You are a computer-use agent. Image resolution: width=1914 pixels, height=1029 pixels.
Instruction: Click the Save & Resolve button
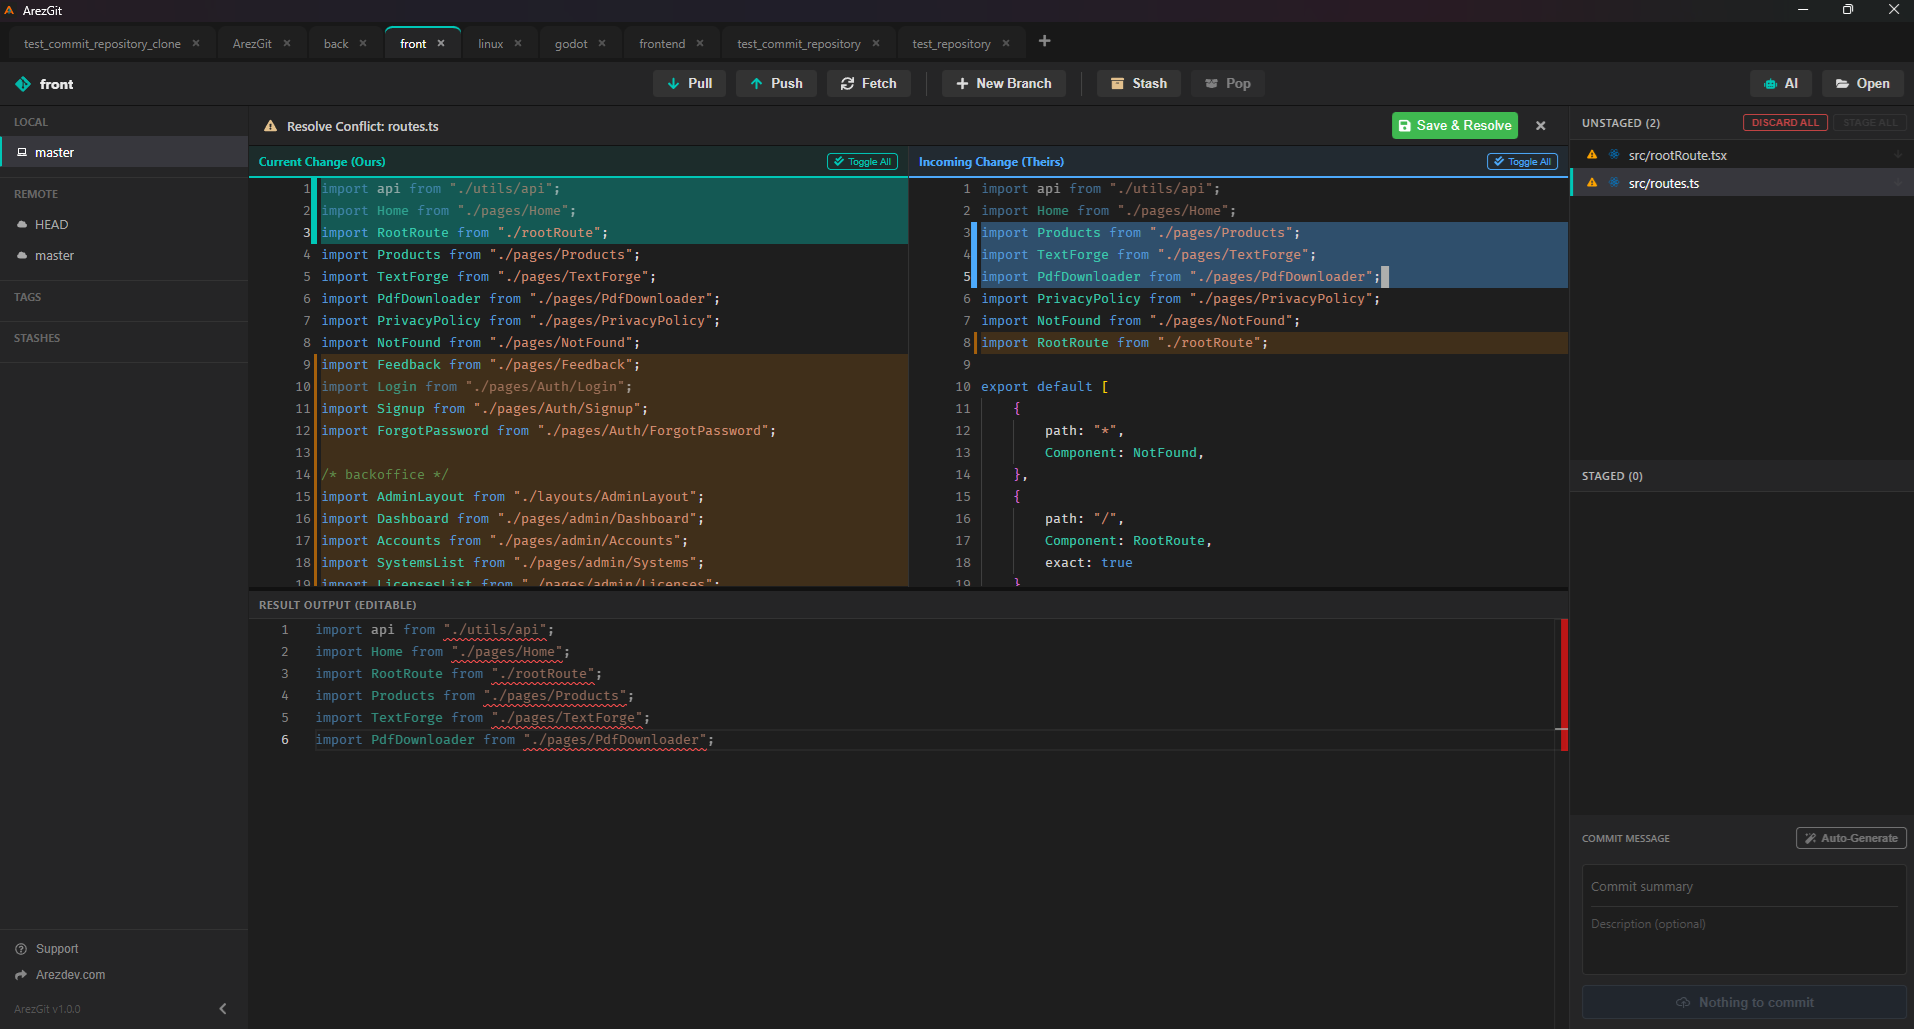pos(1455,125)
